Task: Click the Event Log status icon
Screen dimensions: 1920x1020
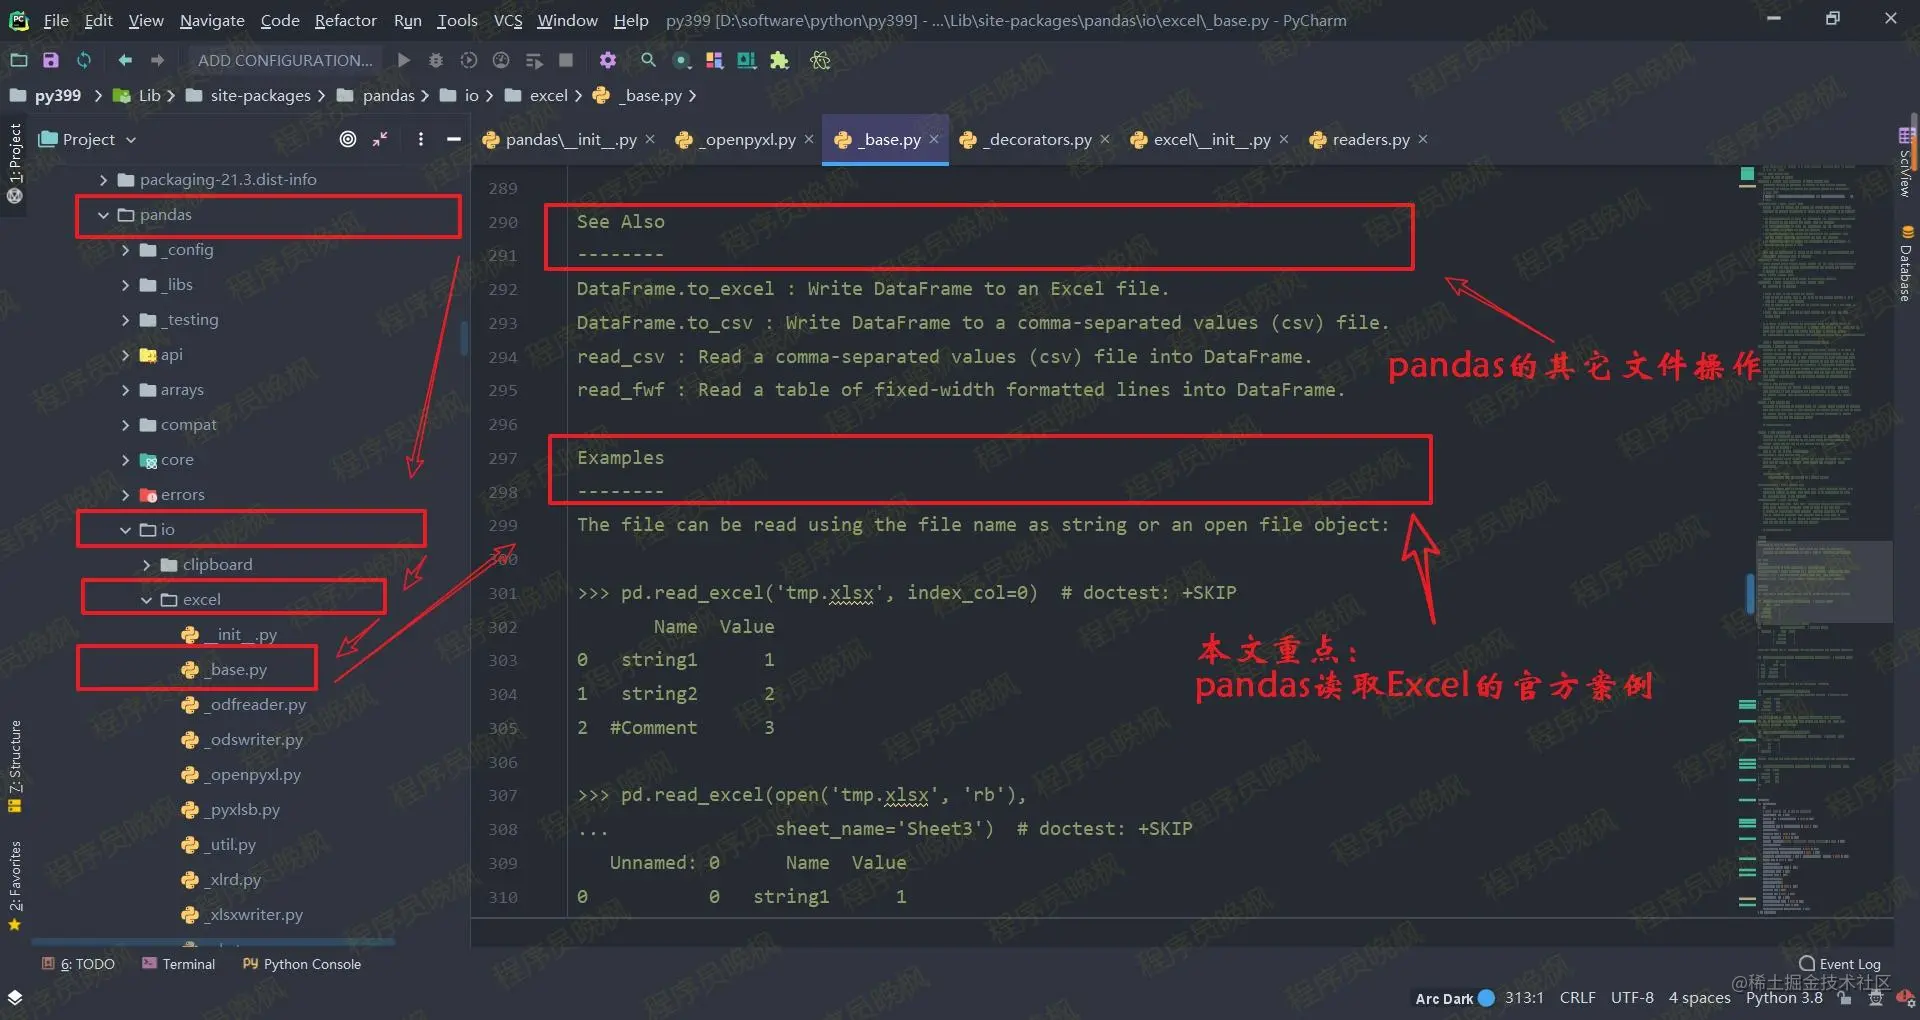Action: pyautogui.click(x=1841, y=964)
